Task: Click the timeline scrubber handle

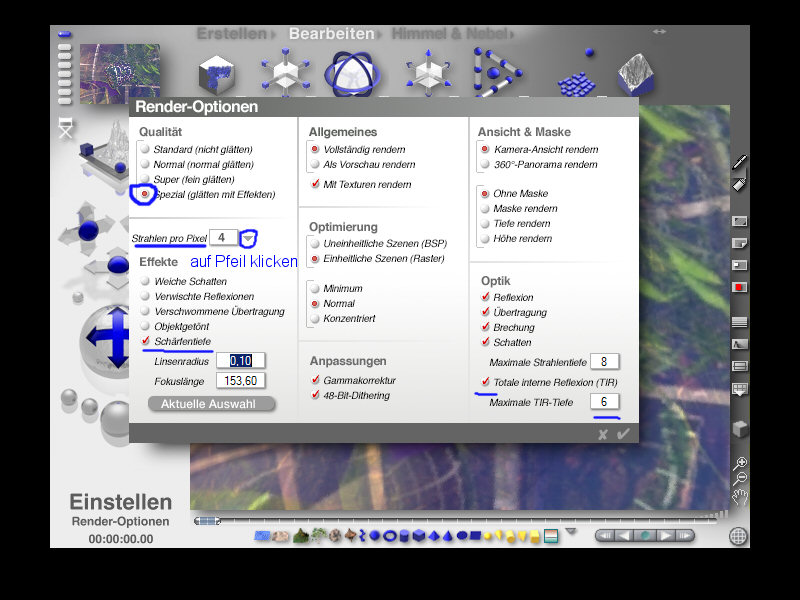Action: click(x=207, y=521)
